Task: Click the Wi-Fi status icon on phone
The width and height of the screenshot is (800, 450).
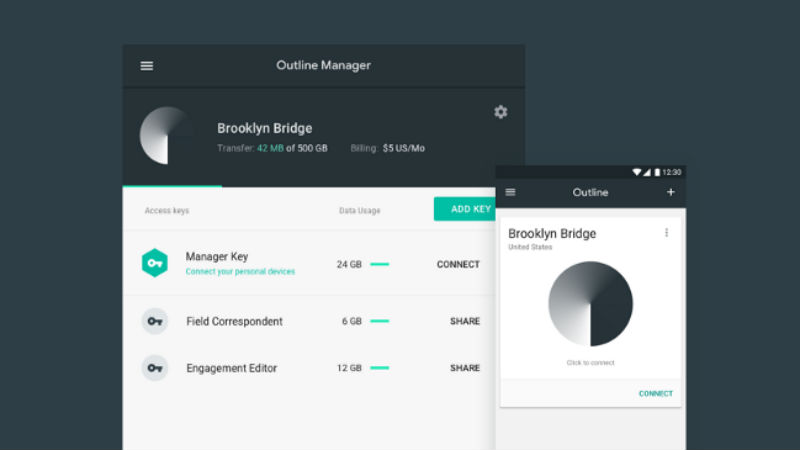Action: click(637, 172)
